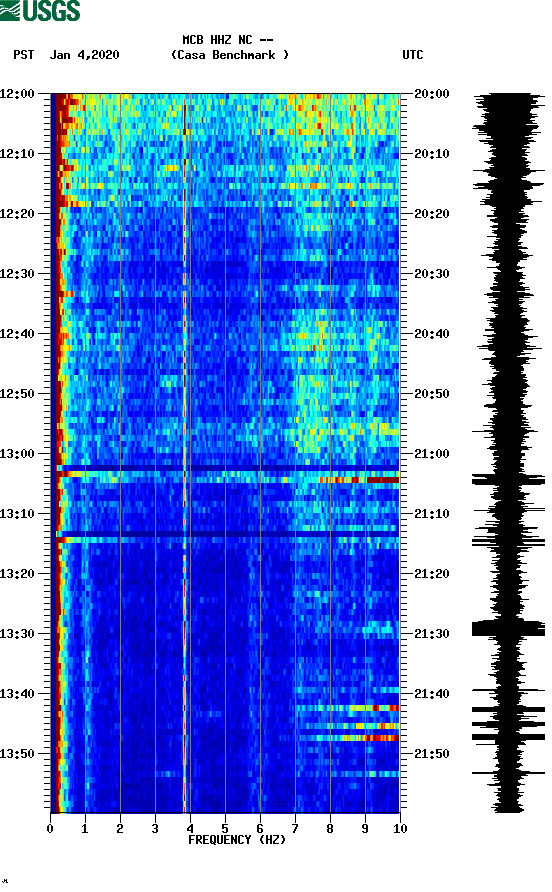Click the 'FREQUENCY (HZ)' axis title
552x892 pixels.
(237, 840)
